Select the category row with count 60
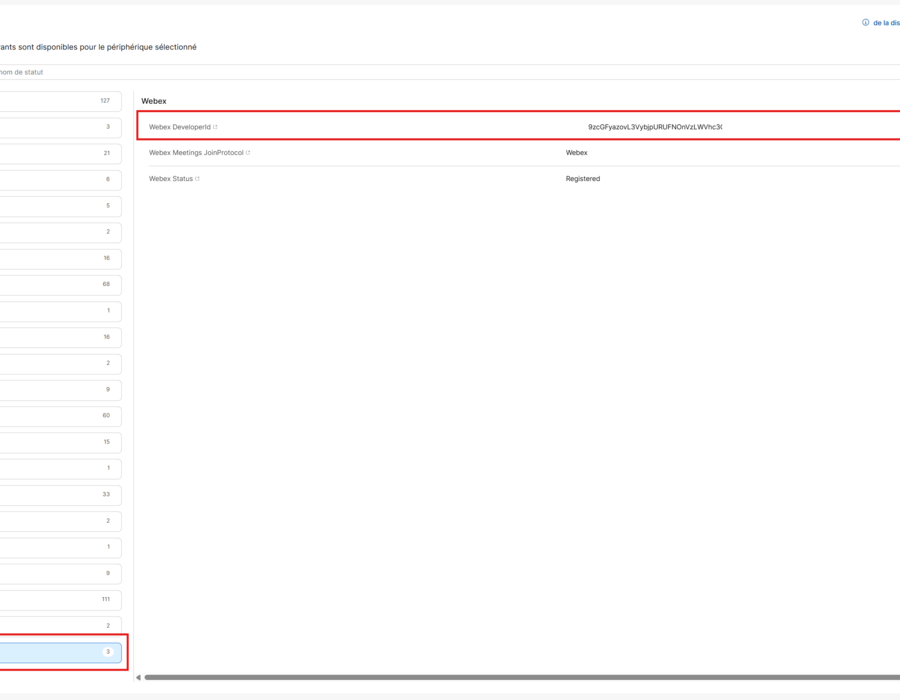 pos(60,416)
